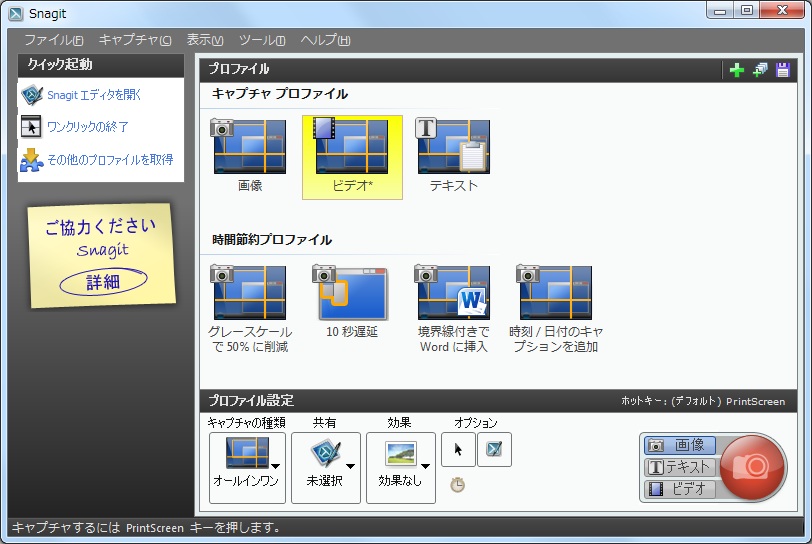Select the 10 秒遅延 profile

point(352,302)
